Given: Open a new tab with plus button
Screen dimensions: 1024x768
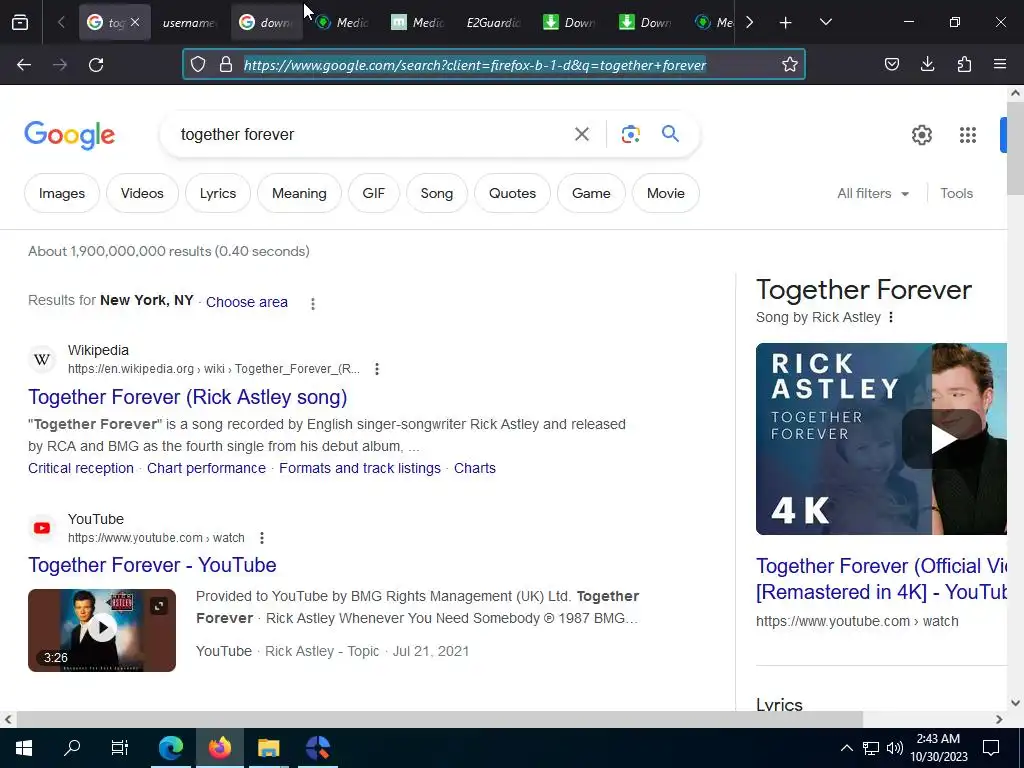Looking at the screenshot, I should 786,23.
